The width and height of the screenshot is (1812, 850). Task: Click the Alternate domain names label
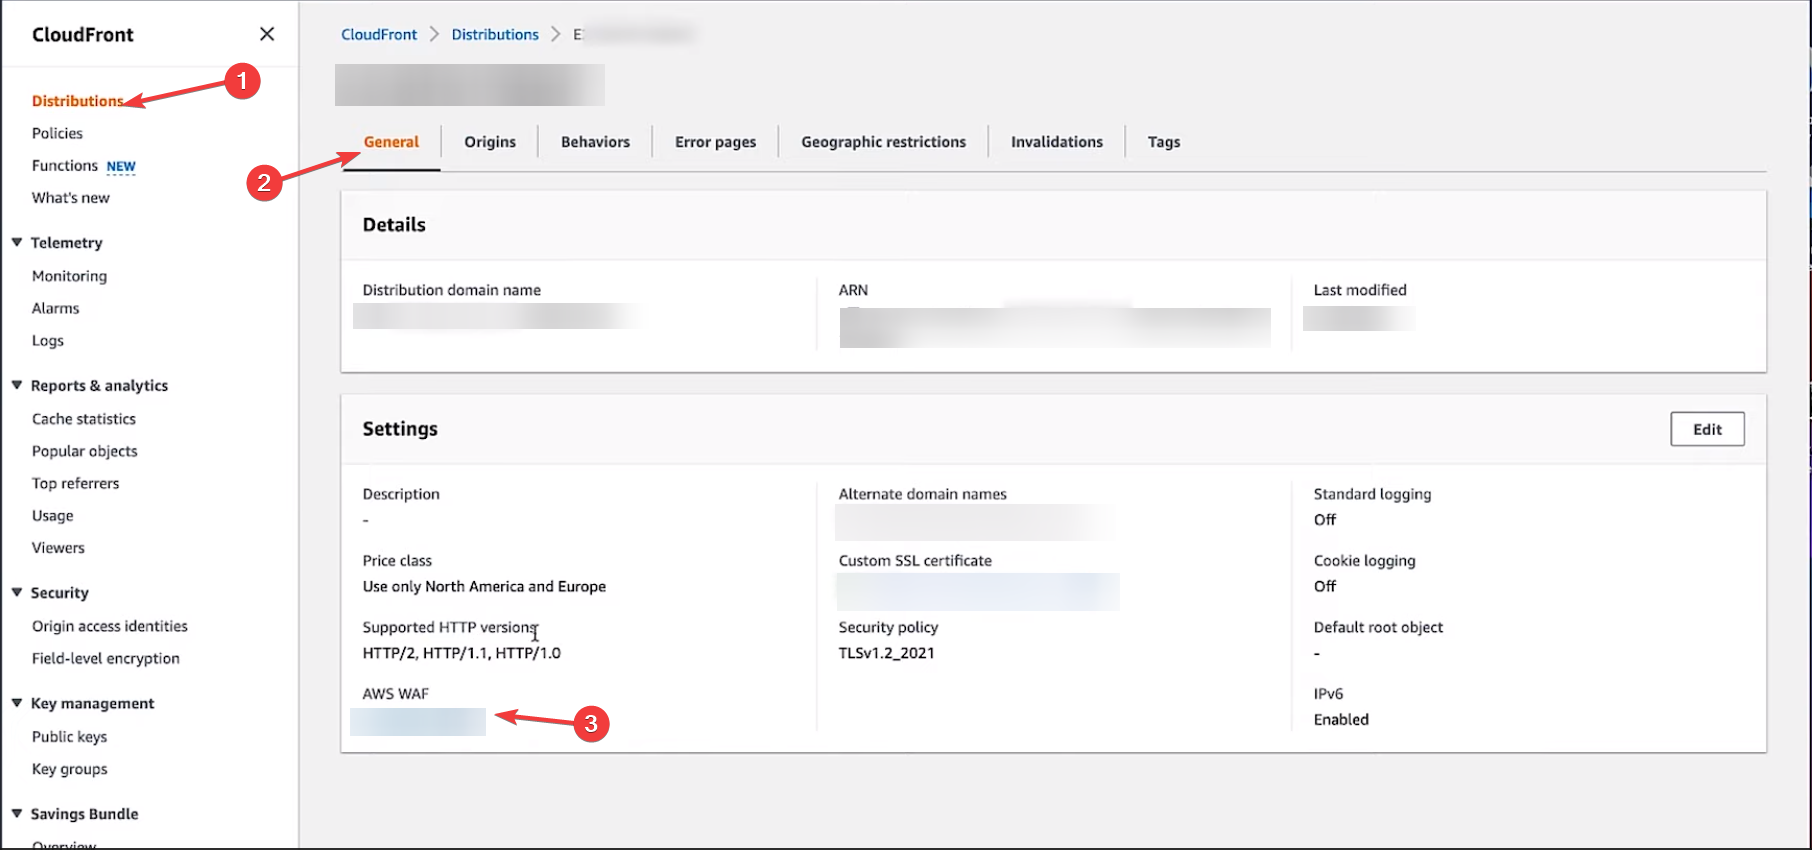(x=923, y=494)
